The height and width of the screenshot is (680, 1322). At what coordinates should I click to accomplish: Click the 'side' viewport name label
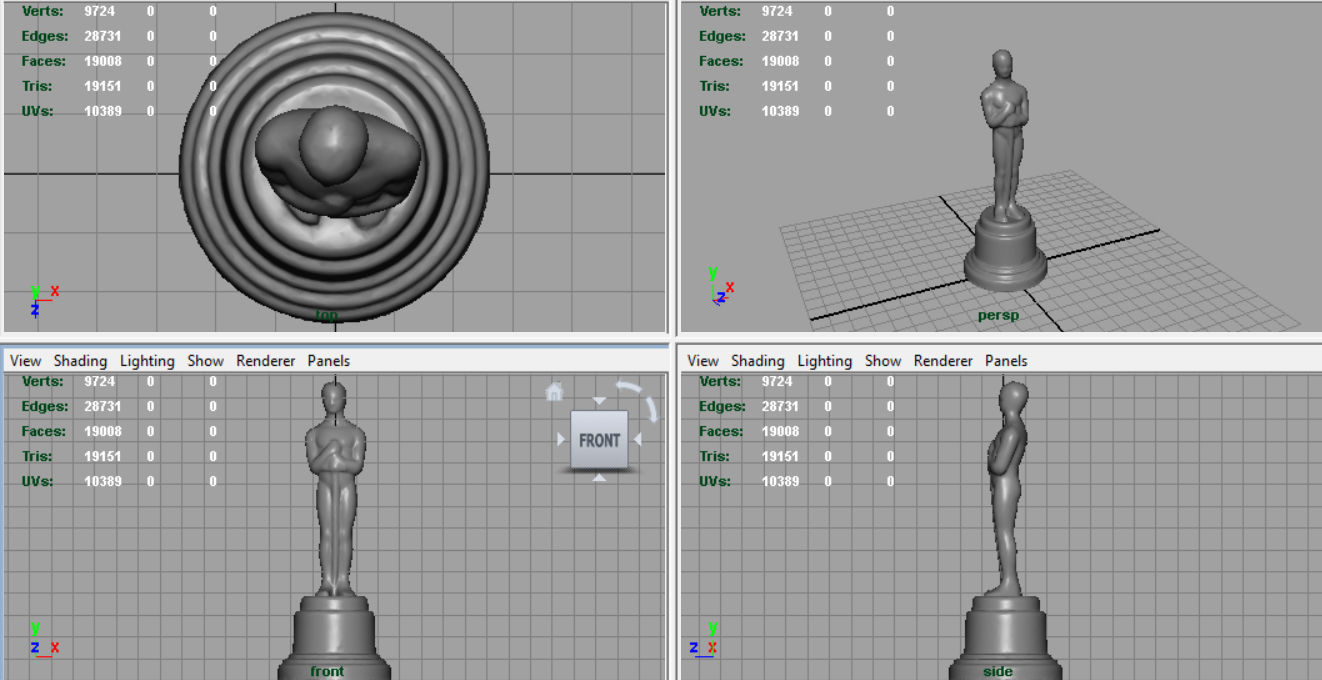click(998, 671)
